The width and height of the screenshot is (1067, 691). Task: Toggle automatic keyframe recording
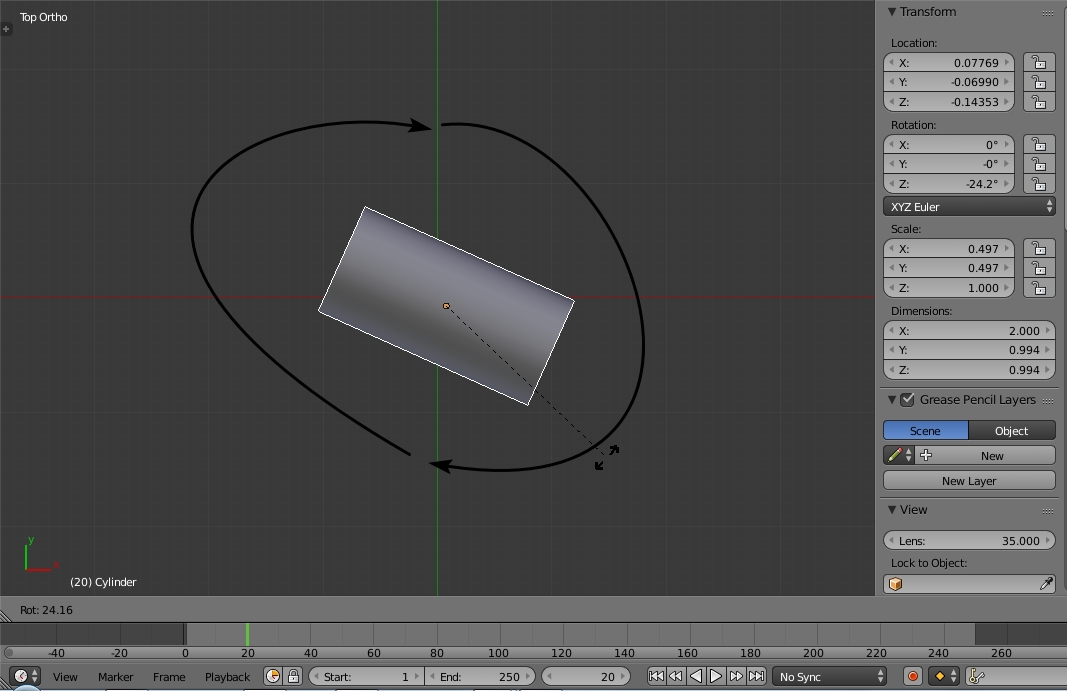(912, 676)
